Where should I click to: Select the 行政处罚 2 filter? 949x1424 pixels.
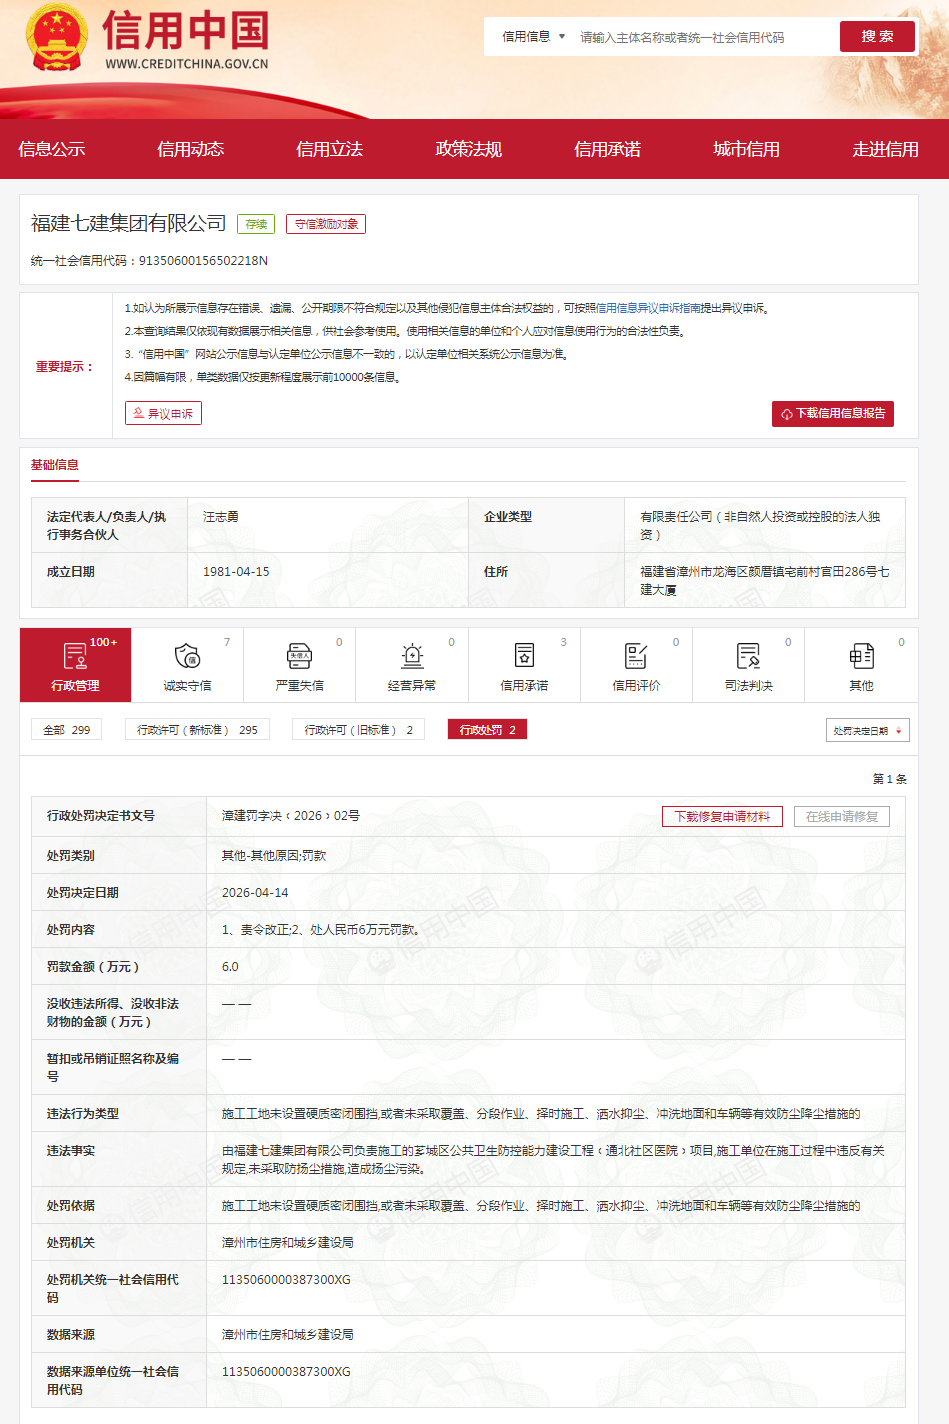pos(487,730)
